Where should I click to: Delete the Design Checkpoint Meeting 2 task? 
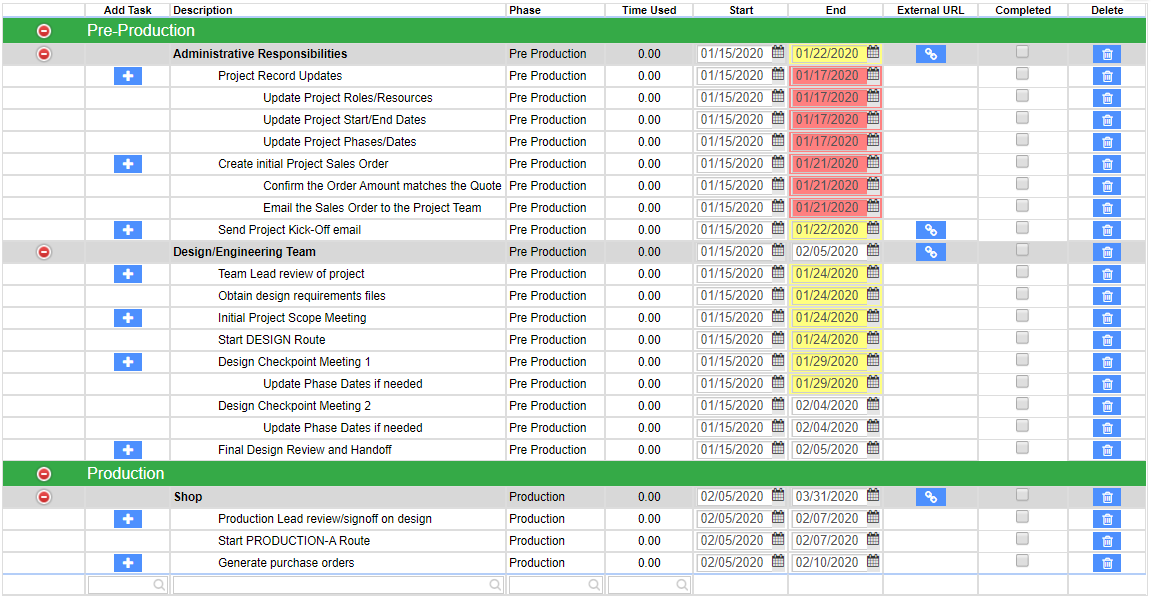[1106, 407]
